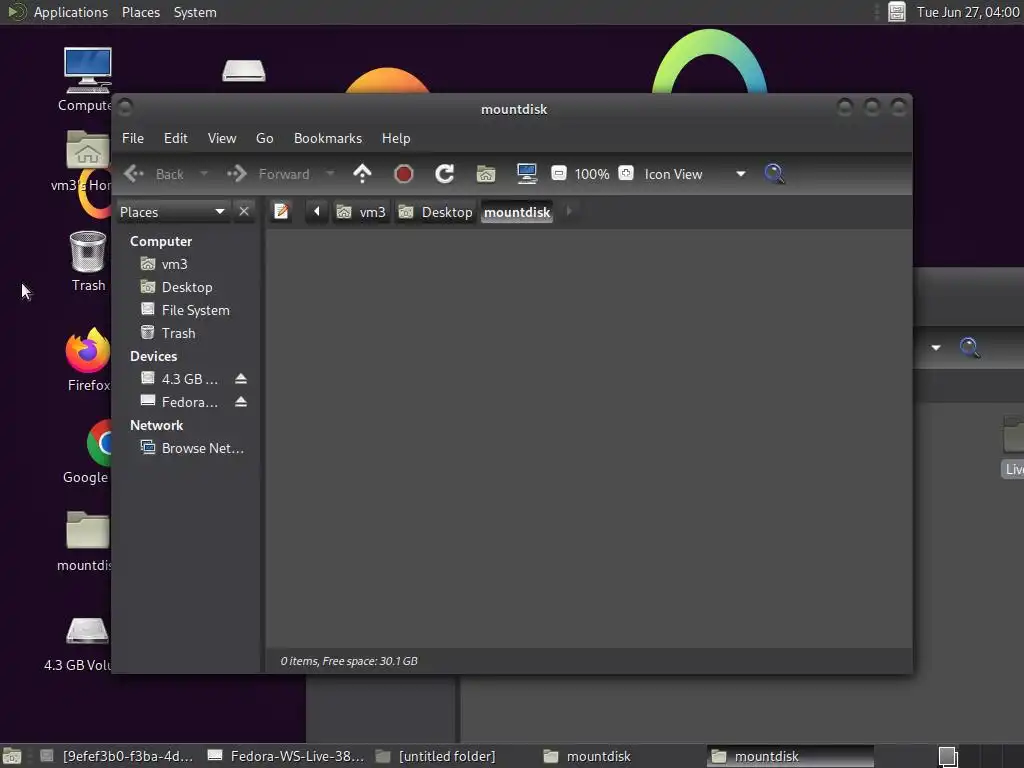Open the Edit menu
The width and height of the screenshot is (1024, 768).
click(176, 138)
